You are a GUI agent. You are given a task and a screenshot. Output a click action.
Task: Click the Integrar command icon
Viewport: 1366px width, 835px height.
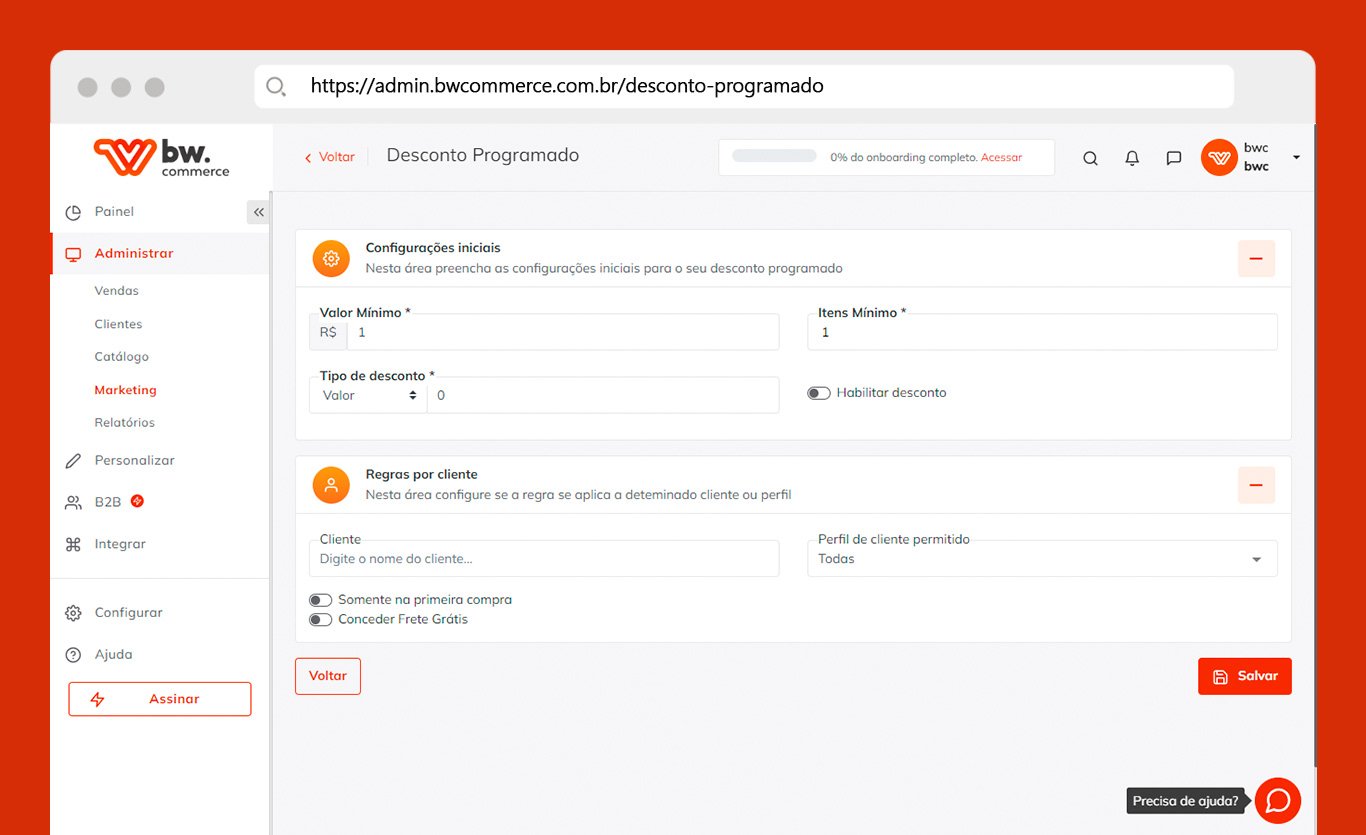point(73,544)
